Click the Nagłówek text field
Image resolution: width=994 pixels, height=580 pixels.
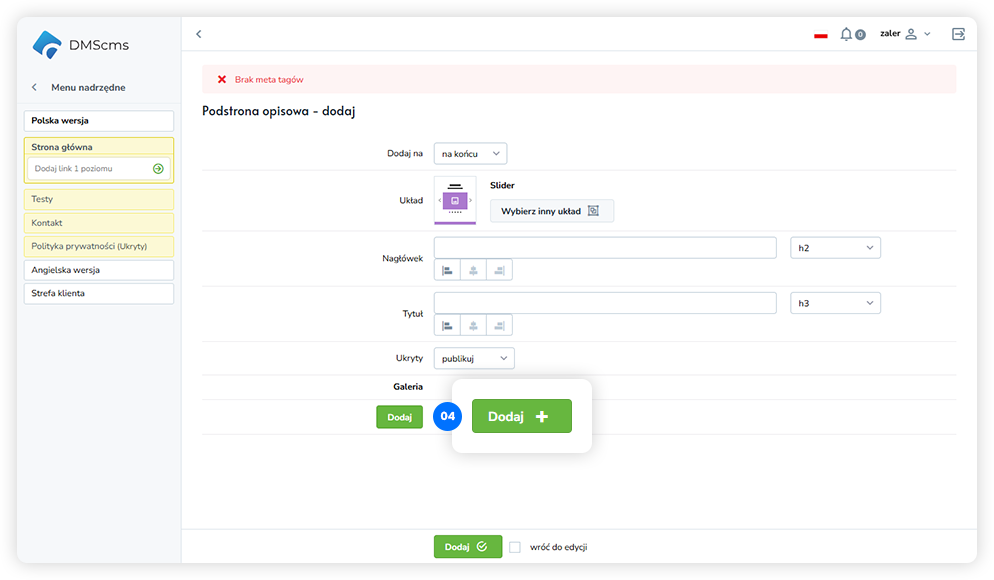tap(605, 248)
